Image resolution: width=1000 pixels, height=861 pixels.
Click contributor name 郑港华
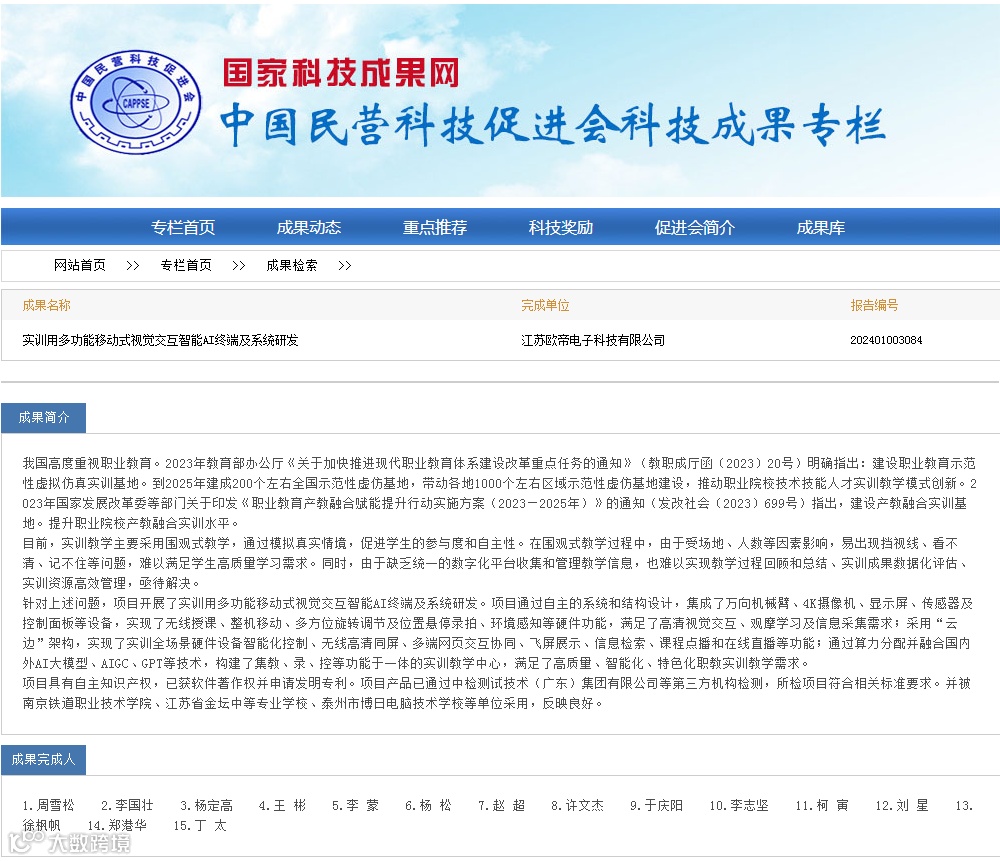[128, 825]
